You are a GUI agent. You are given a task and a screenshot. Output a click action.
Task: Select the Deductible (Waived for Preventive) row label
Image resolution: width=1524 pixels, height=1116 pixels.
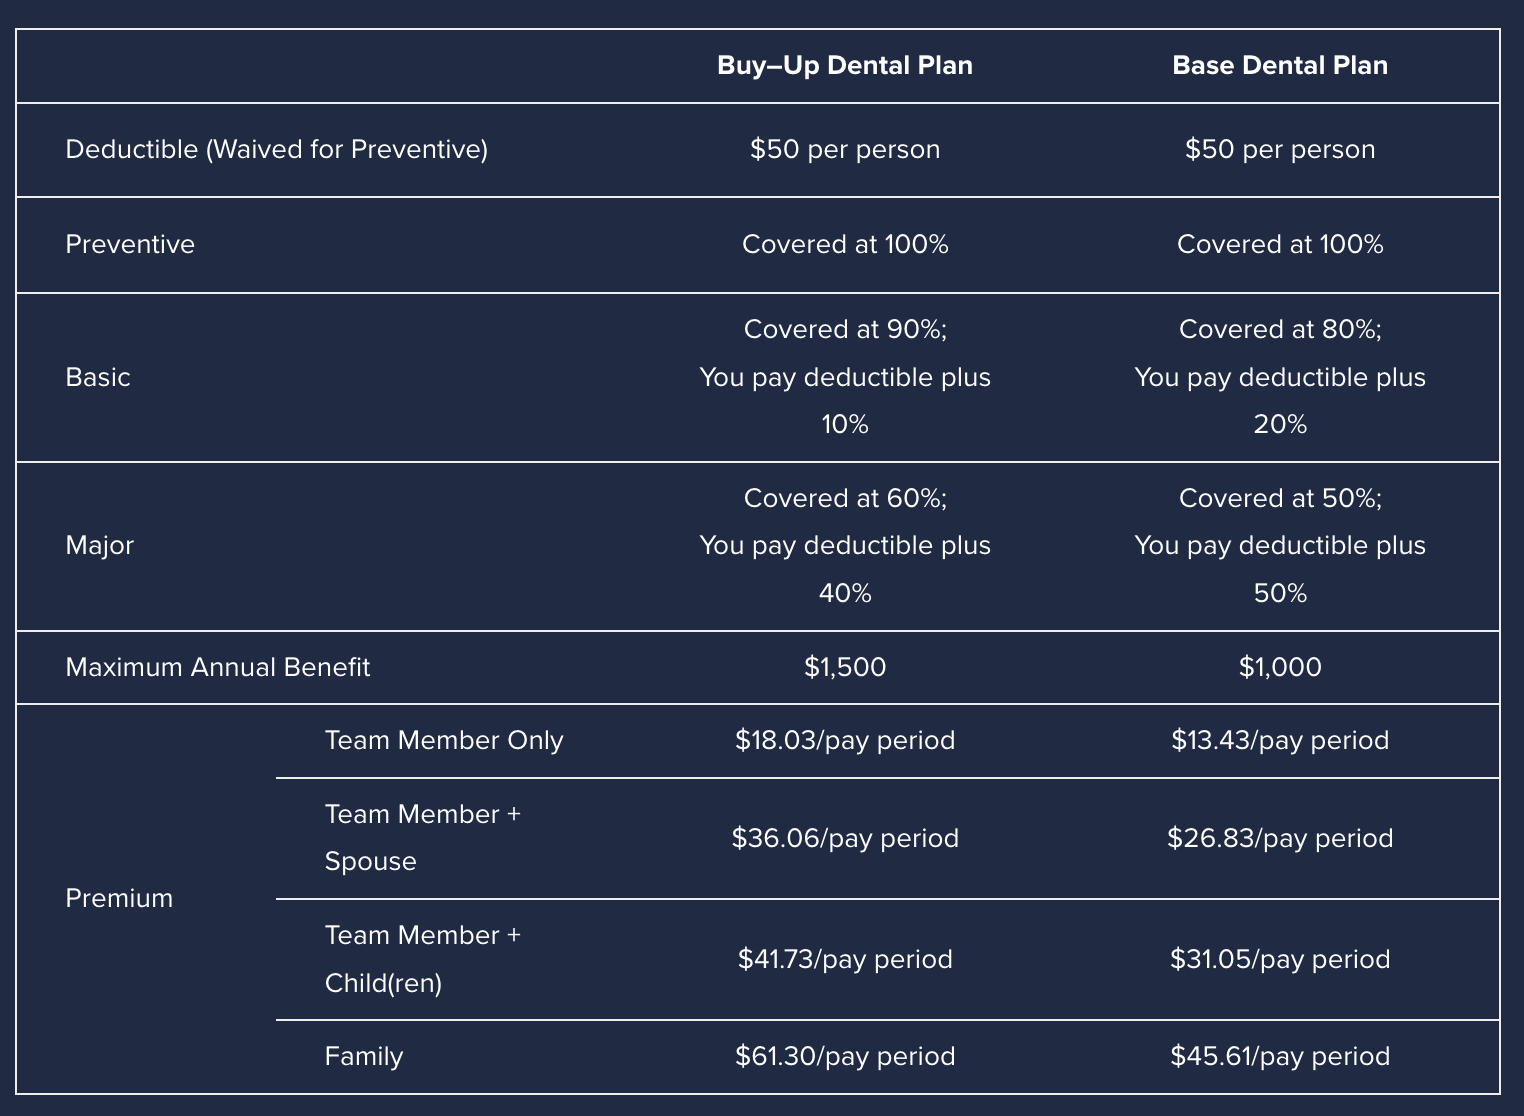coord(277,150)
